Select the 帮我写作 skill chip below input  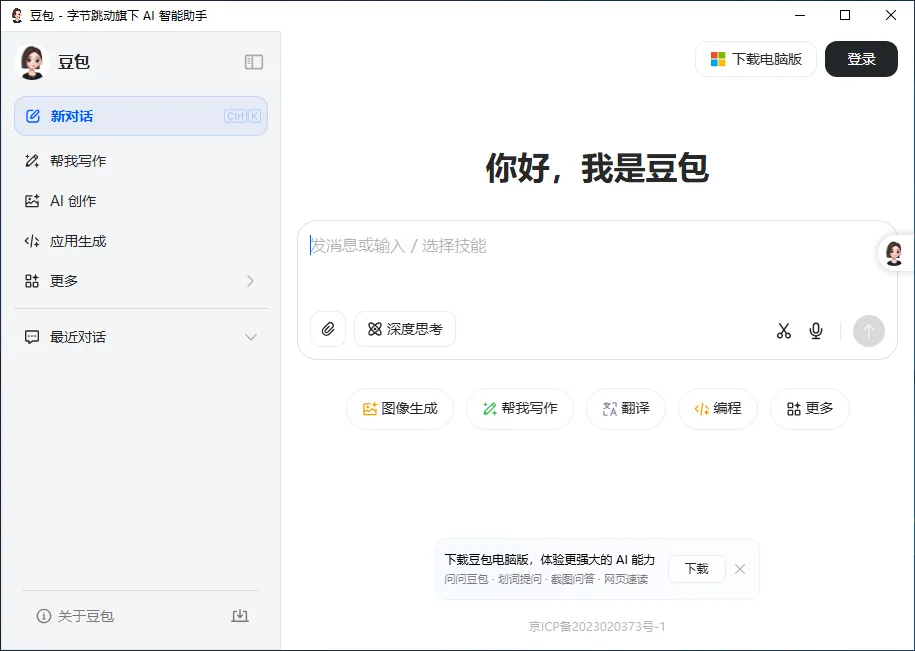(x=520, y=409)
